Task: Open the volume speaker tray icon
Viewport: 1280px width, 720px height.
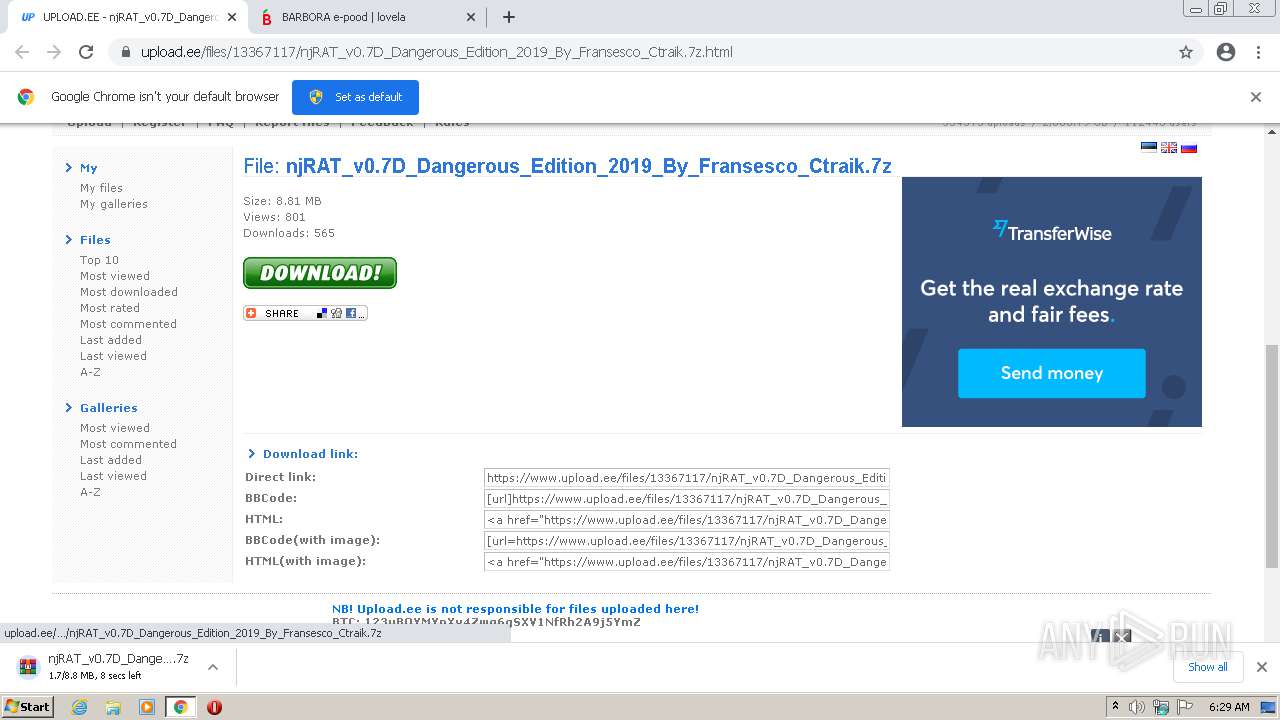Action: [1137, 707]
